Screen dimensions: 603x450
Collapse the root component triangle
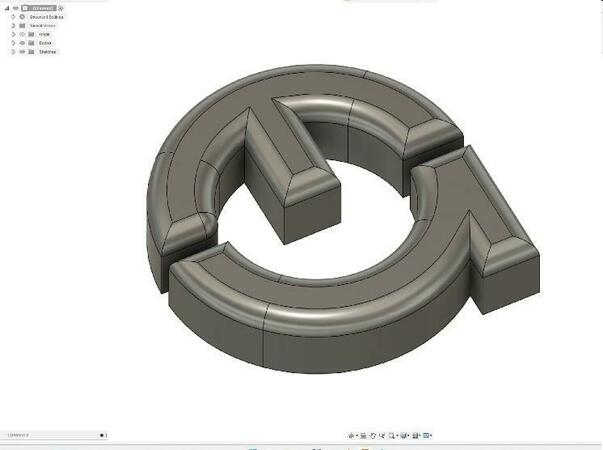(7, 8)
